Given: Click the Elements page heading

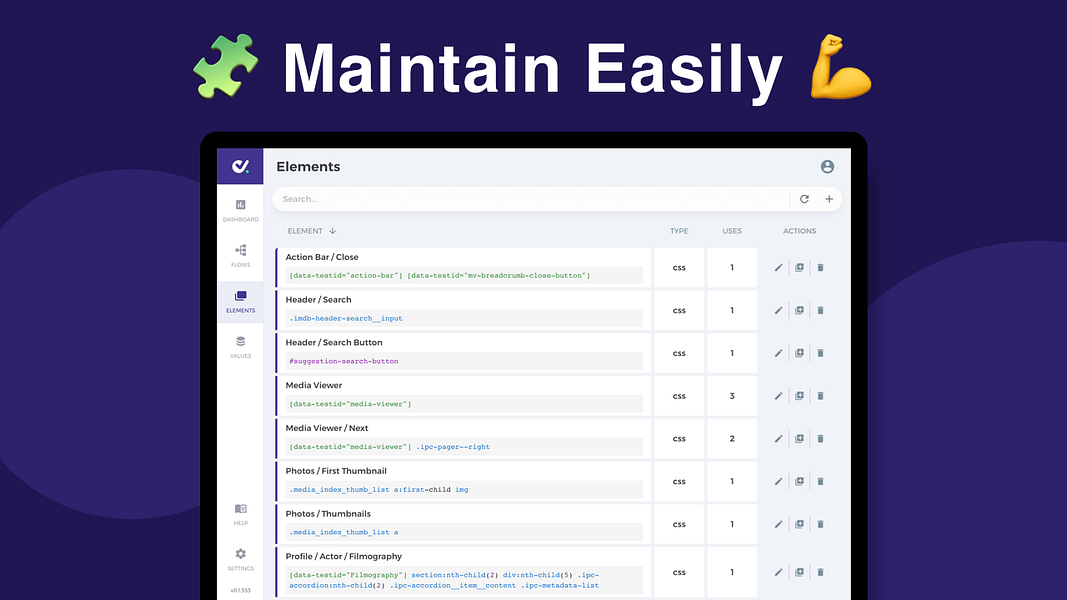Looking at the screenshot, I should coord(308,167).
